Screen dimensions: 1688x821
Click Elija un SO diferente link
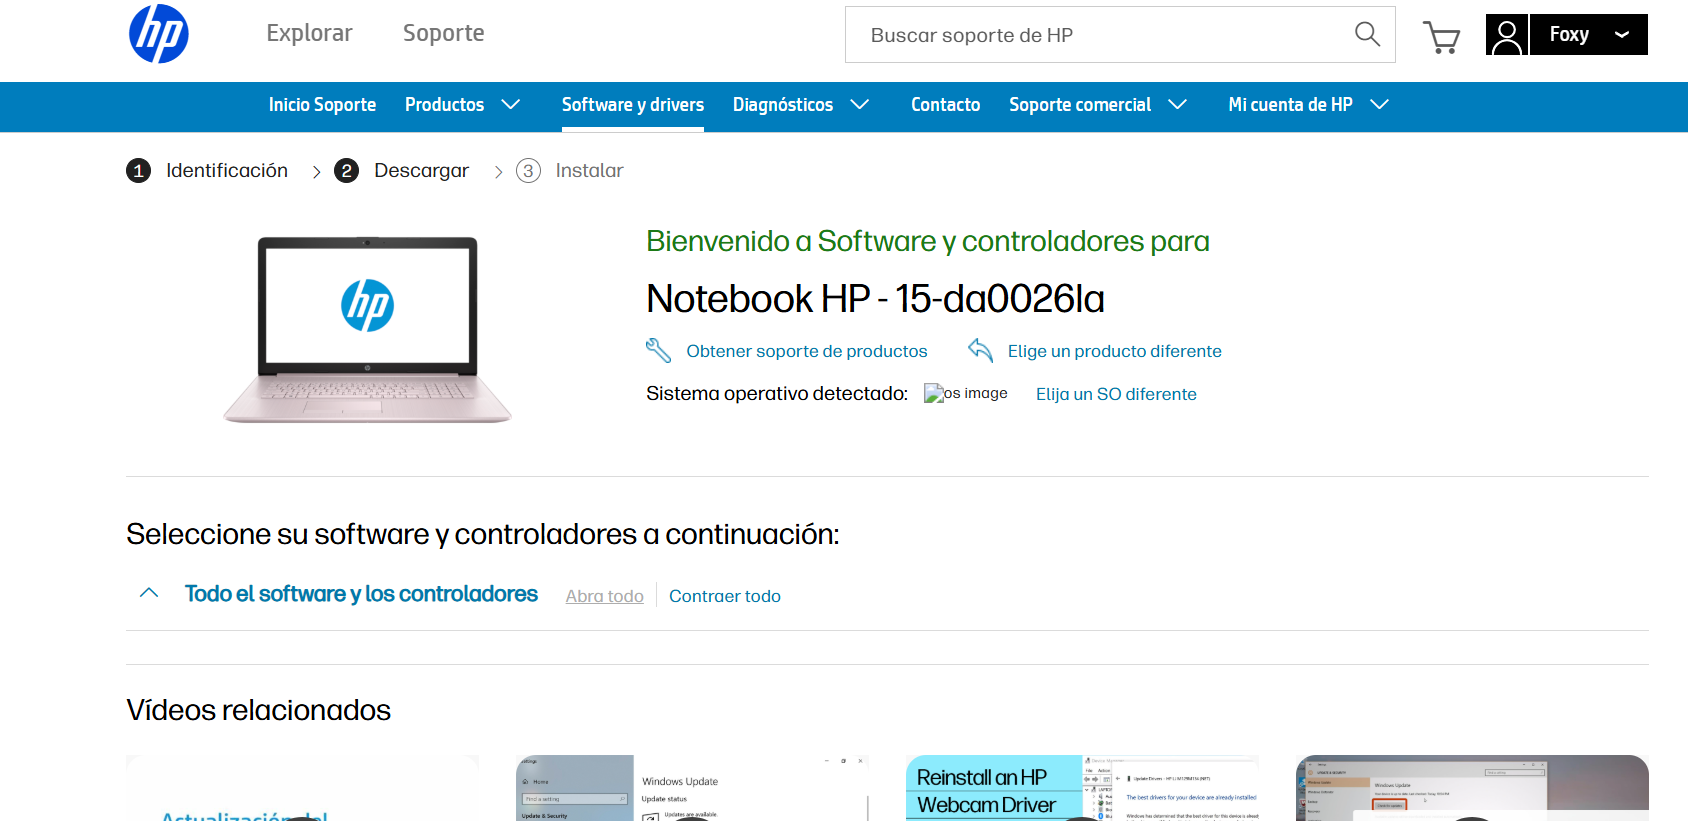coord(1116,394)
